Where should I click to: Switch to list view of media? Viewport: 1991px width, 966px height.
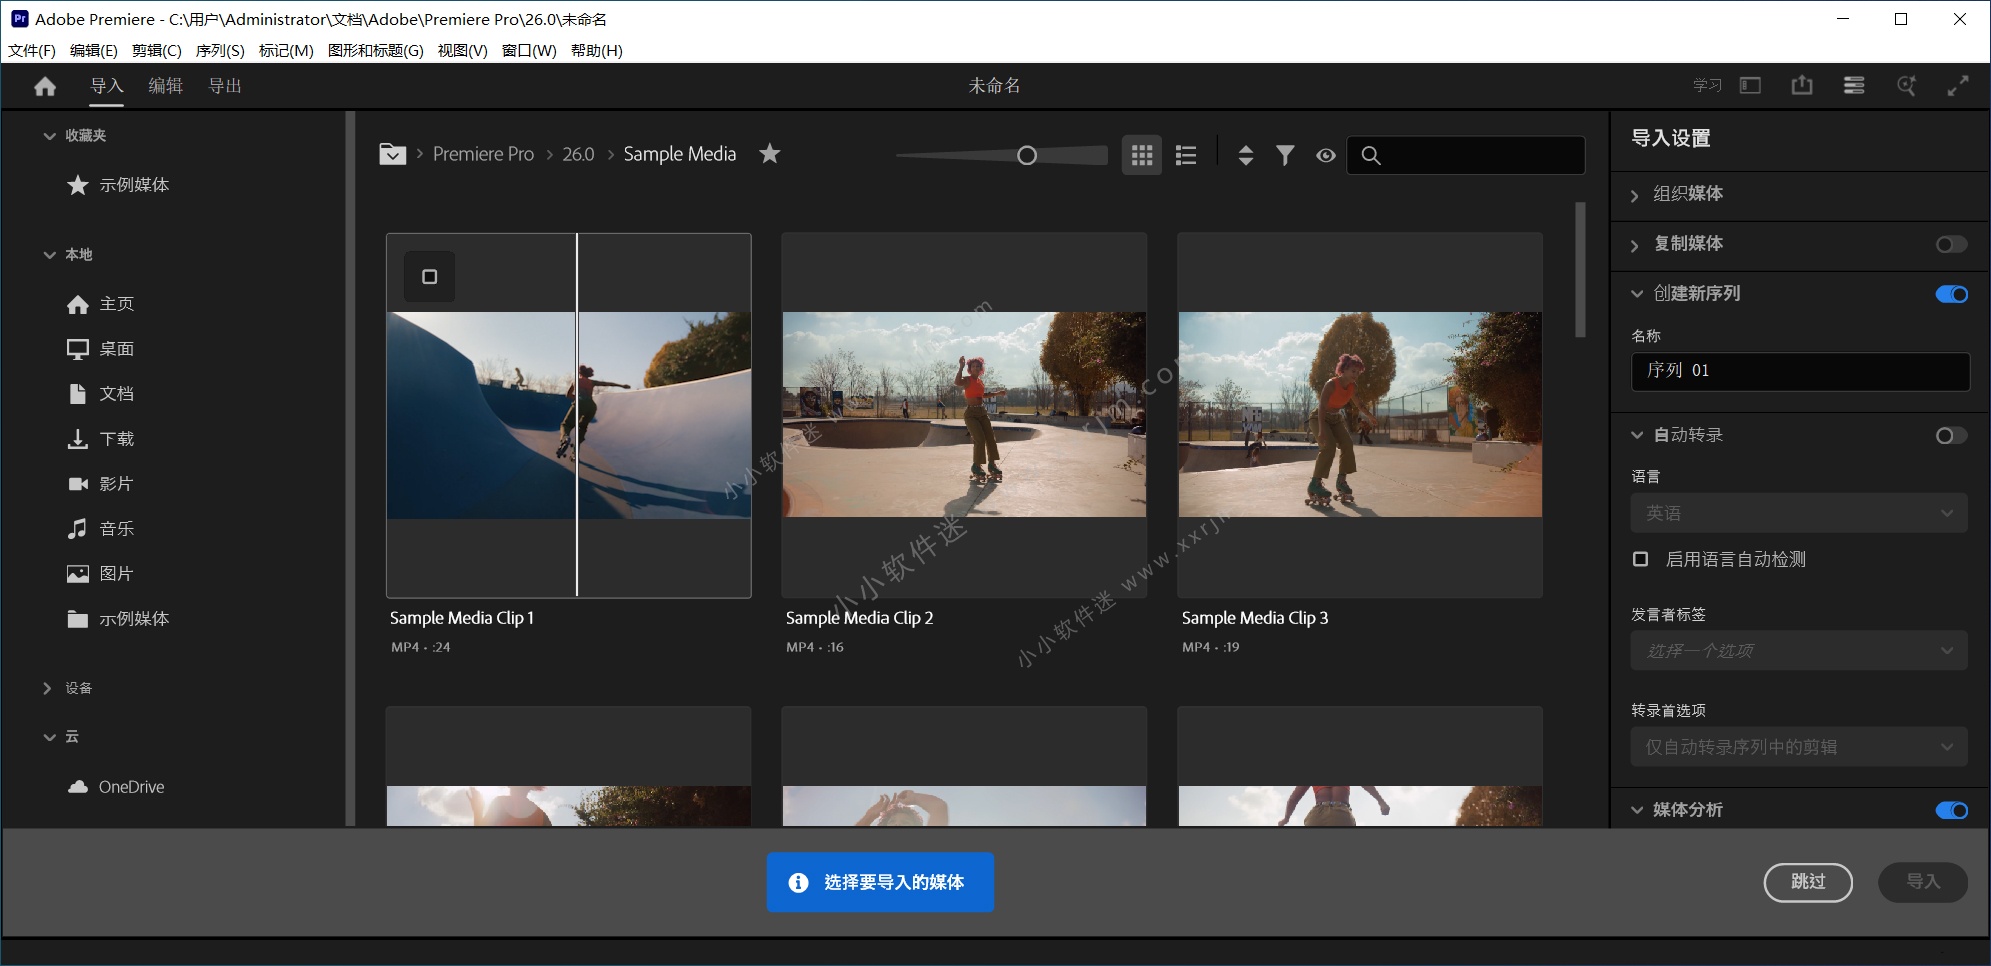[1186, 155]
